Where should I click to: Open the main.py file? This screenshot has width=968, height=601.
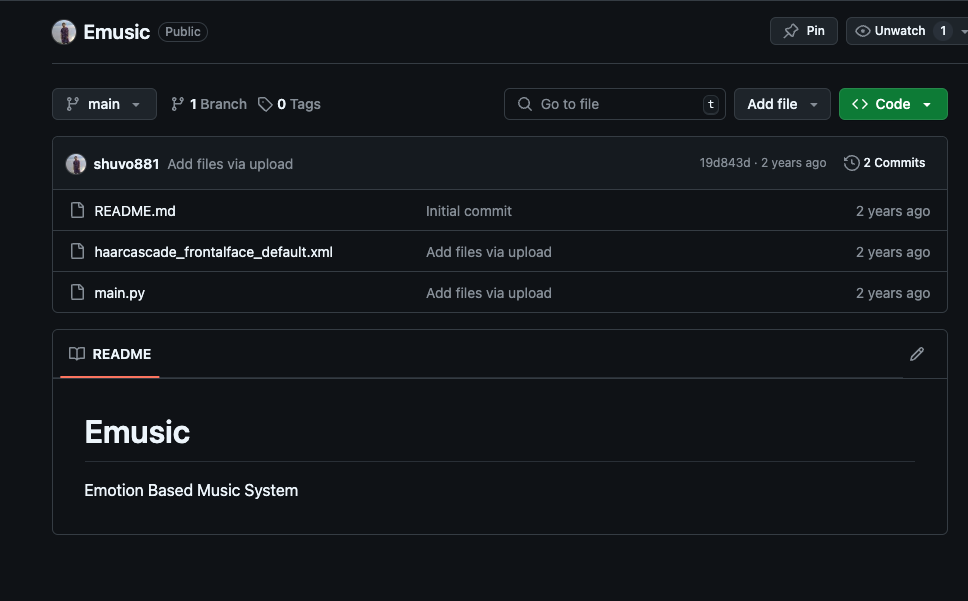pos(119,293)
